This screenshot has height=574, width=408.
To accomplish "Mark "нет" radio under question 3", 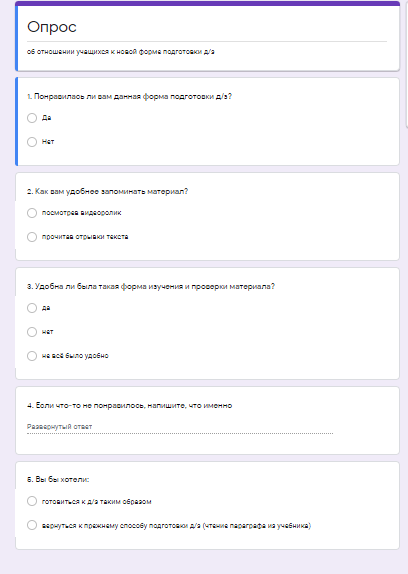I will (32, 332).
